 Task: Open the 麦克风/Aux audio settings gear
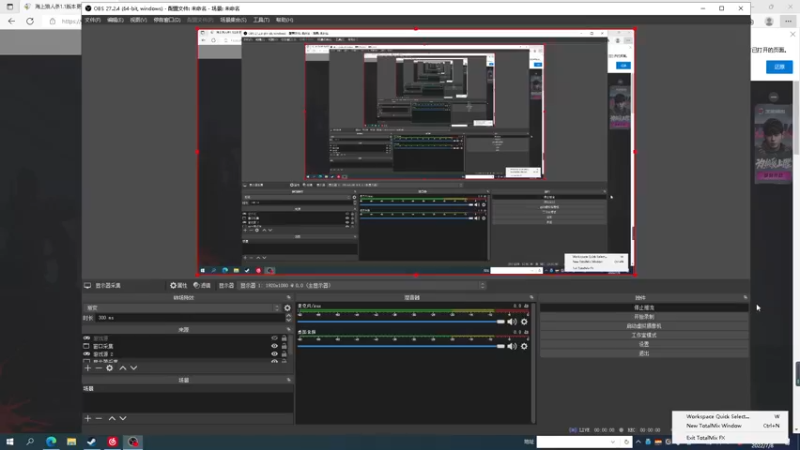524,322
